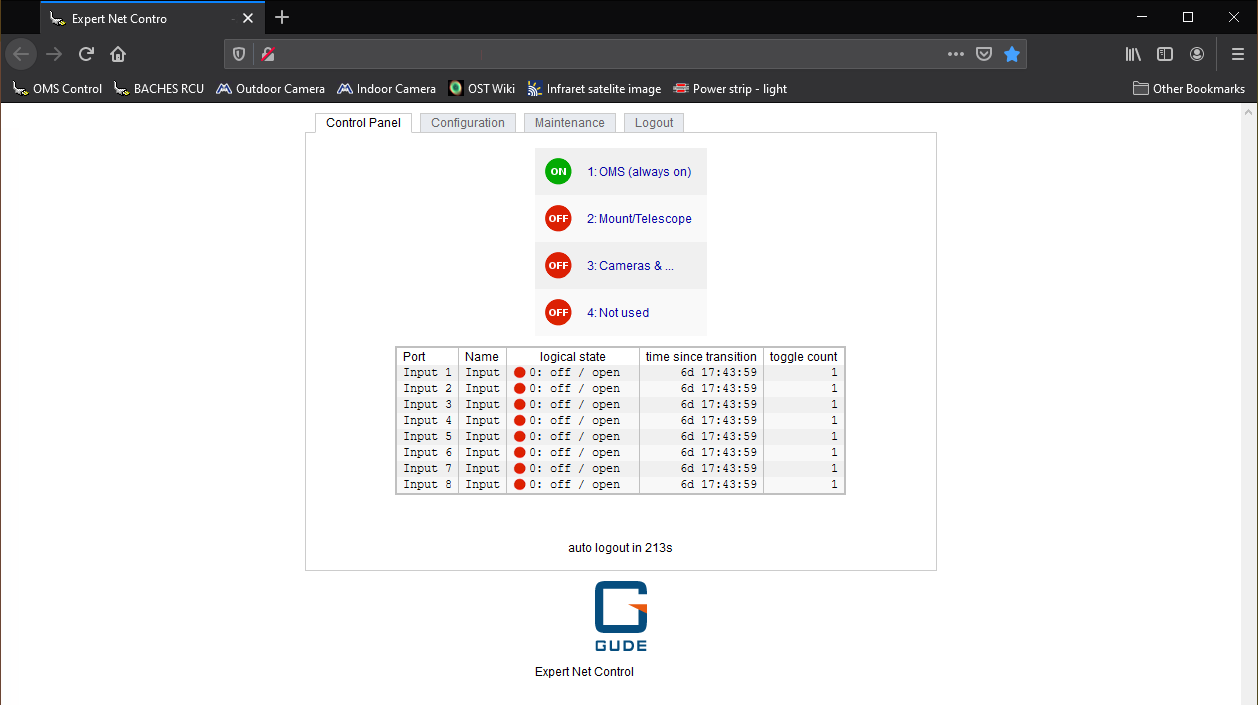Click the Logout tab
1258x705 pixels.
(654, 123)
